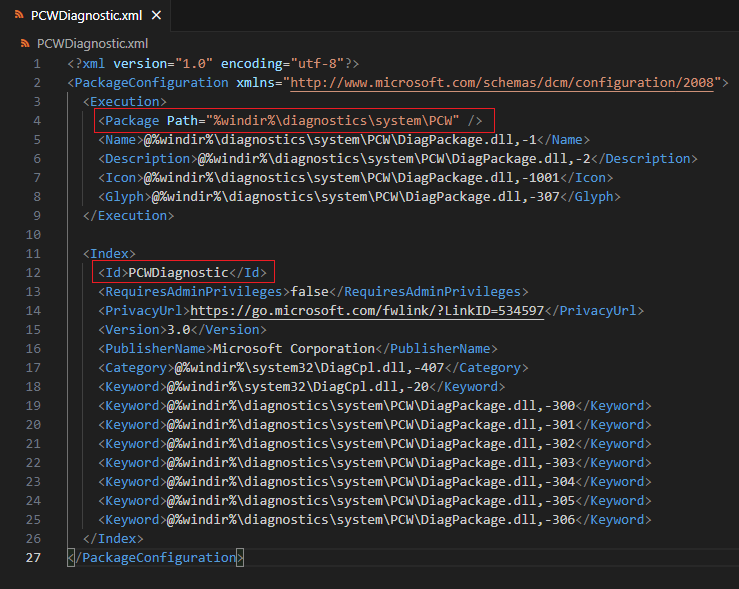This screenshot has width=739, height=589.
Task: Collapse the Execution block at line 3
Action: point(56,101)
